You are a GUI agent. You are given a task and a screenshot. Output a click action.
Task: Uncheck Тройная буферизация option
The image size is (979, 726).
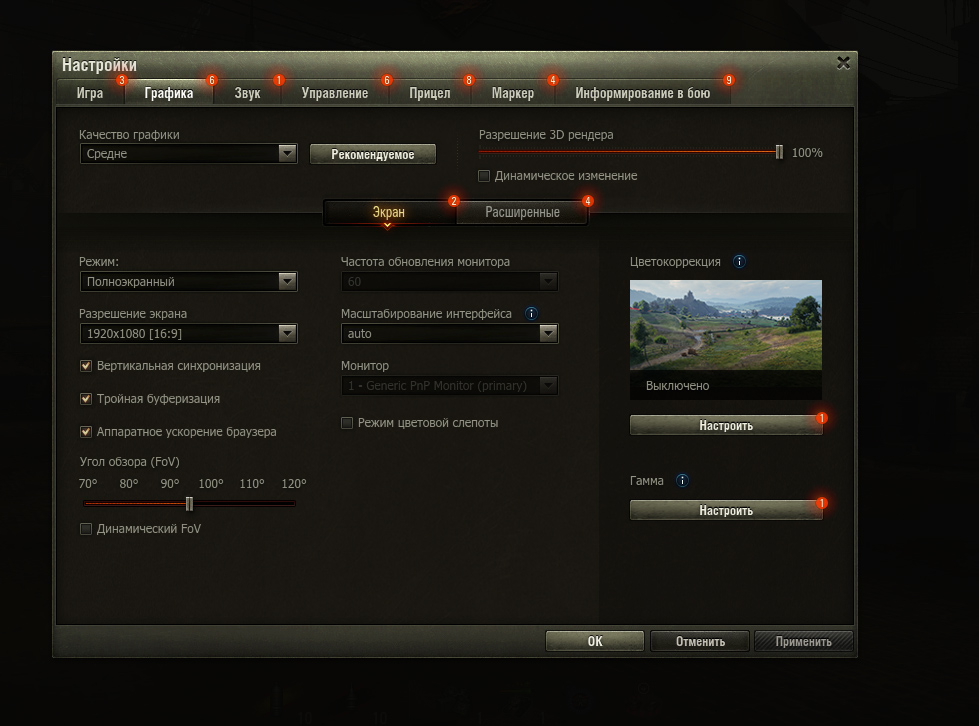86,399
